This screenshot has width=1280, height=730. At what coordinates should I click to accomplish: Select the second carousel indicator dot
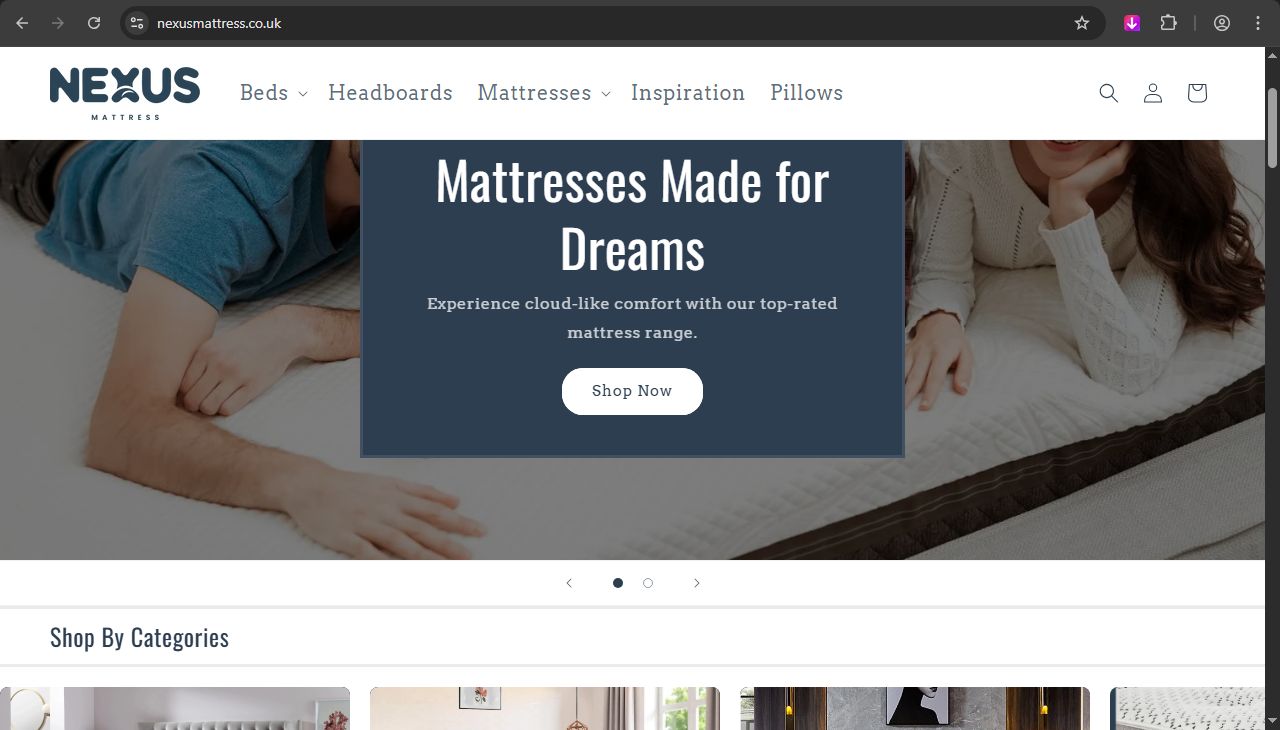[647, 583]
